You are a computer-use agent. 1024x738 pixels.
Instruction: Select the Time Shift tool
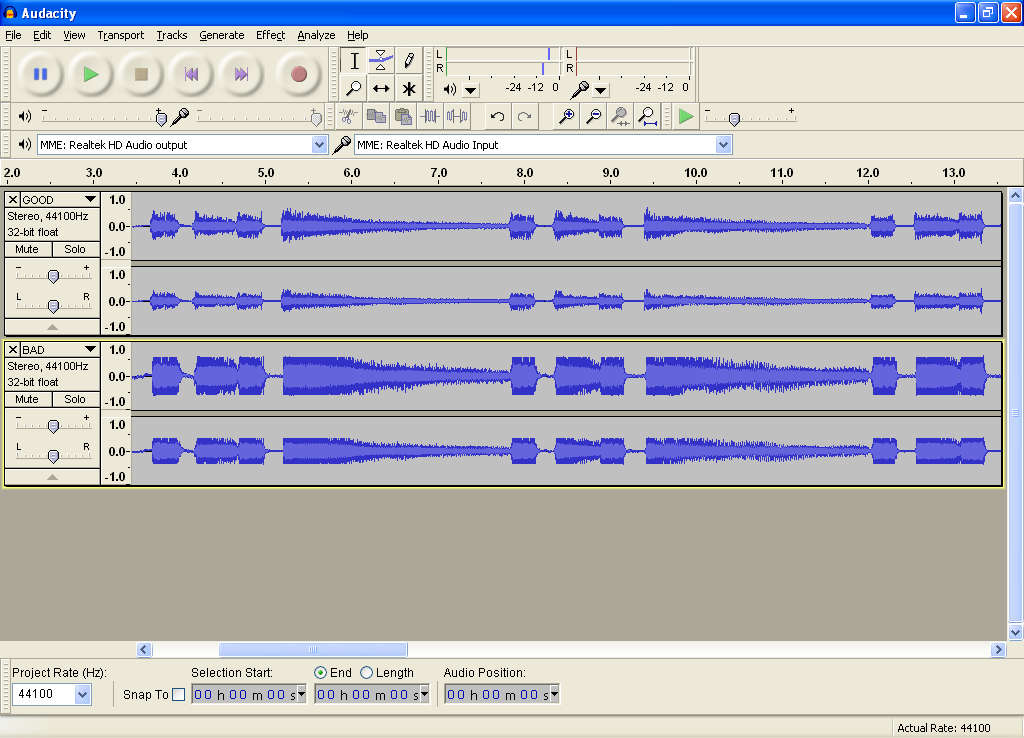[x=381, y=88]
